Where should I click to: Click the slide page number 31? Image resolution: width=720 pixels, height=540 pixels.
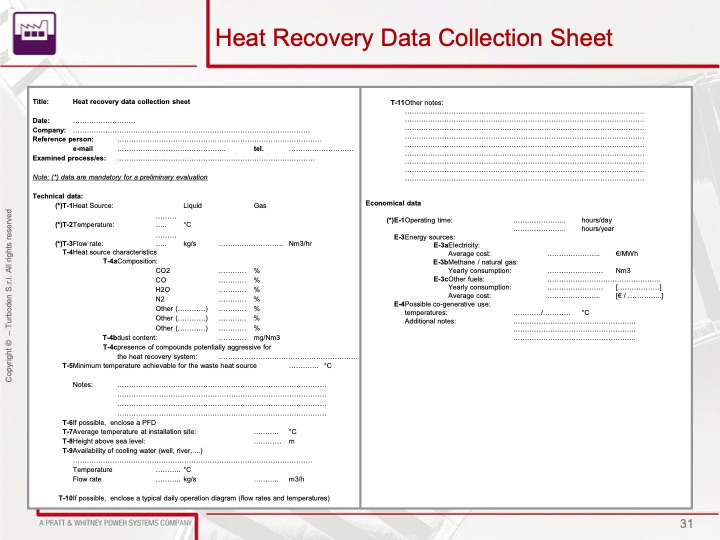click(x=686, y=524)
